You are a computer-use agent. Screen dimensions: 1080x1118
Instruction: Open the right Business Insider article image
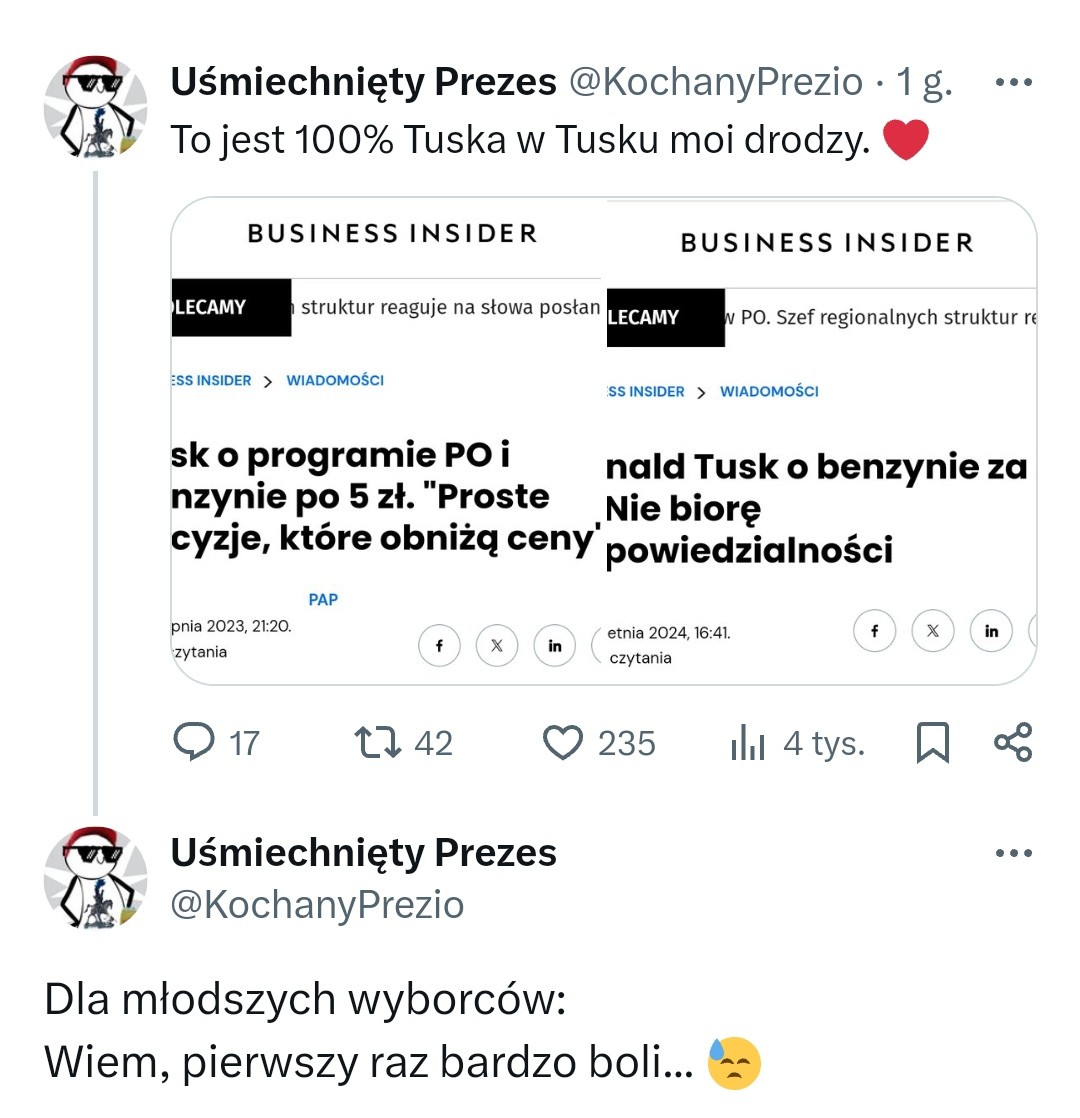click(820, 441)
